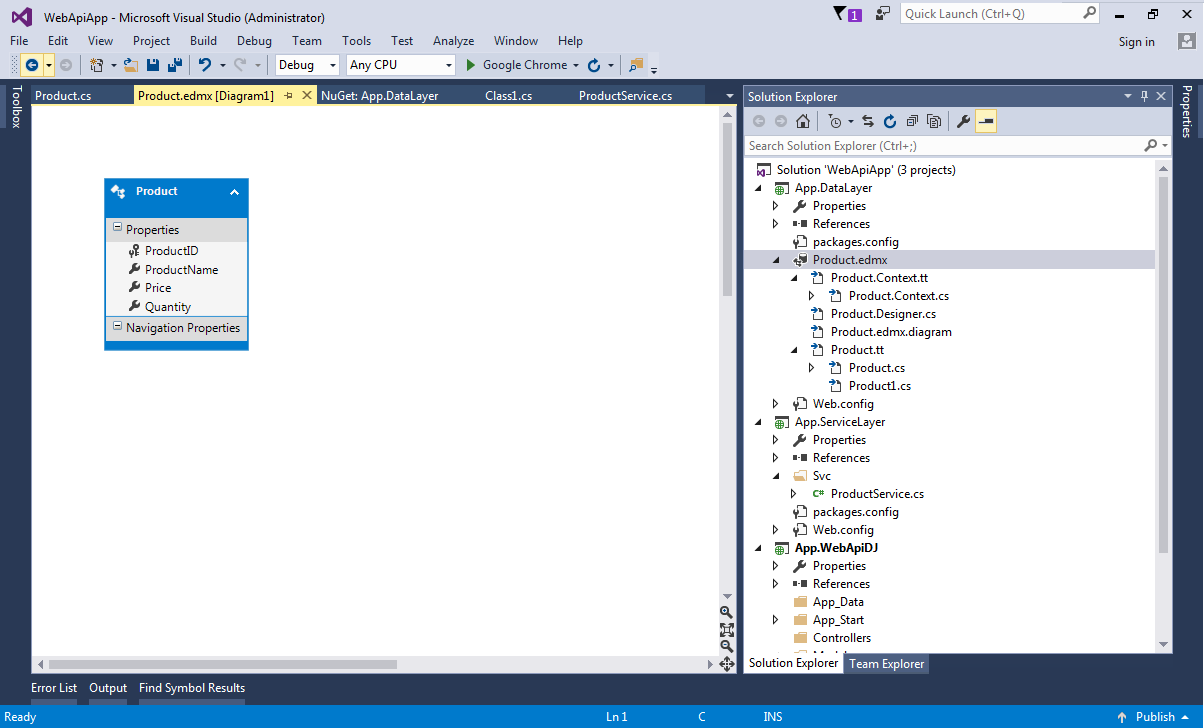The width and height of the screenshot is (1204, 728).
Task: Sync Solution Explorer with active document
Action: point(868,120)
